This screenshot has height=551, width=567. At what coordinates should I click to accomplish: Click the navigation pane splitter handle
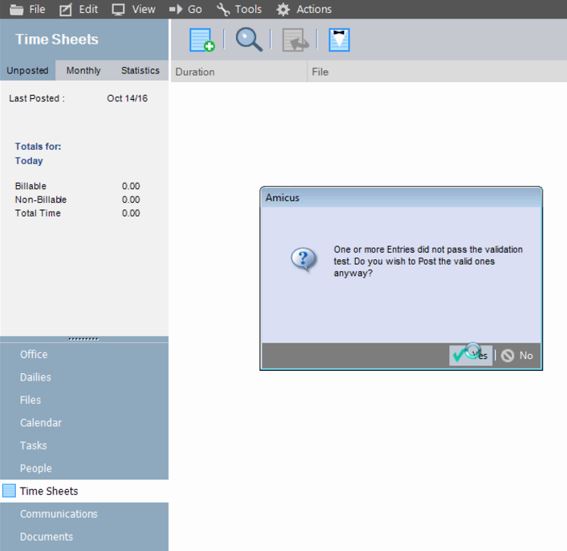tap(84, 339)
